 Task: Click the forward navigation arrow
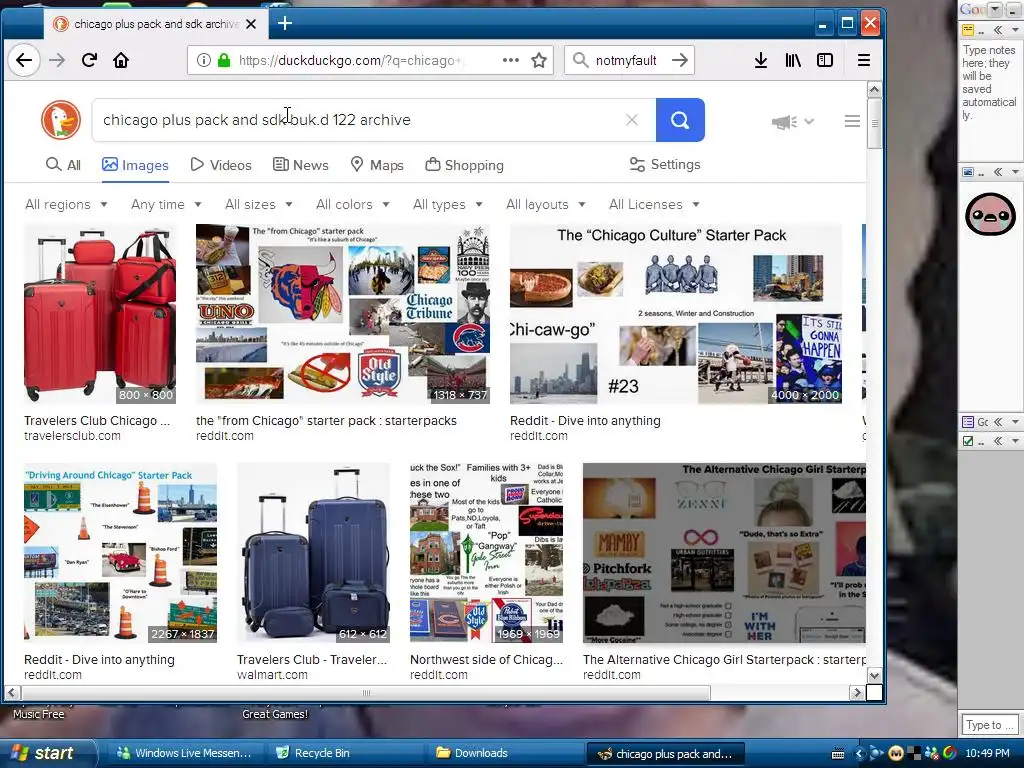[57, 60]
